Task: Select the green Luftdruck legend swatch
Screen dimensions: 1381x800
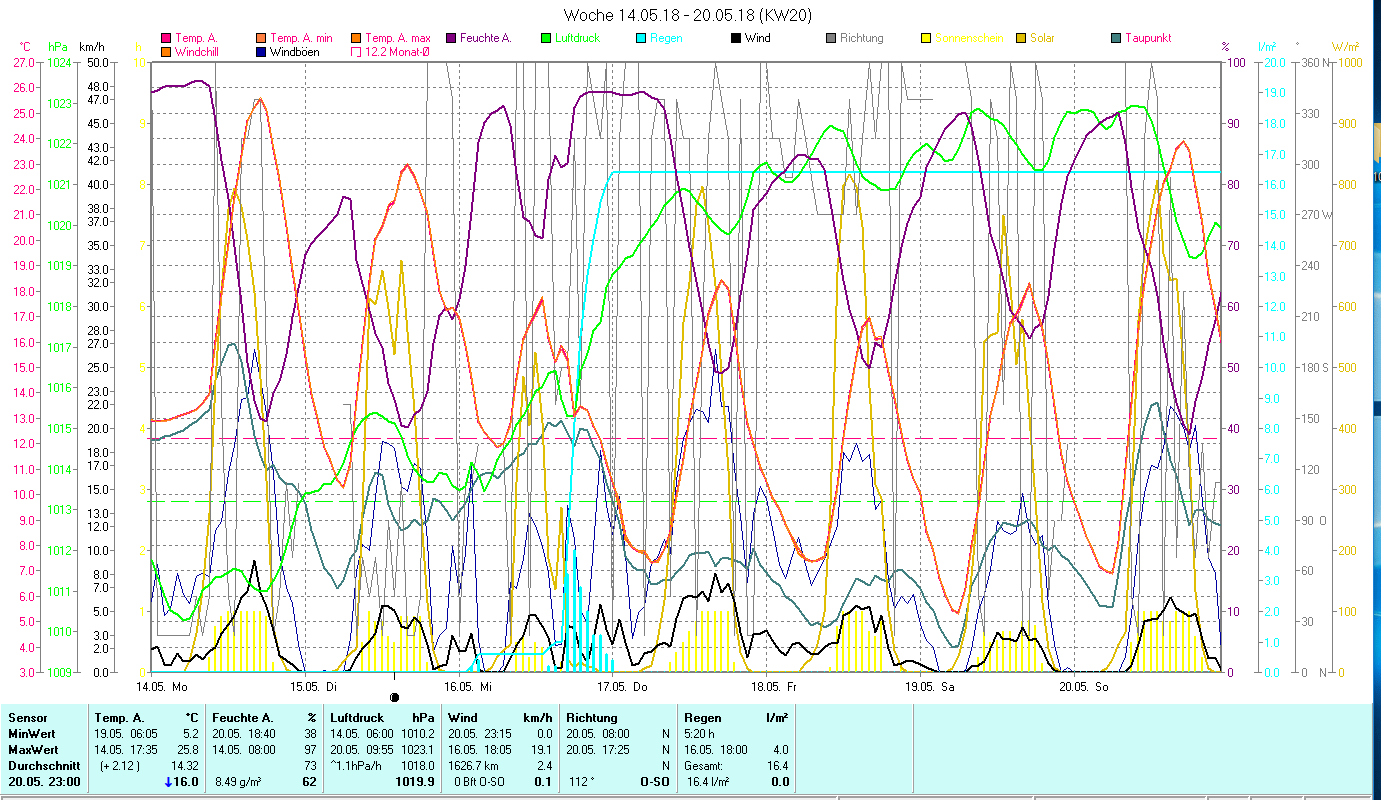Action: (x=545, y=38)
